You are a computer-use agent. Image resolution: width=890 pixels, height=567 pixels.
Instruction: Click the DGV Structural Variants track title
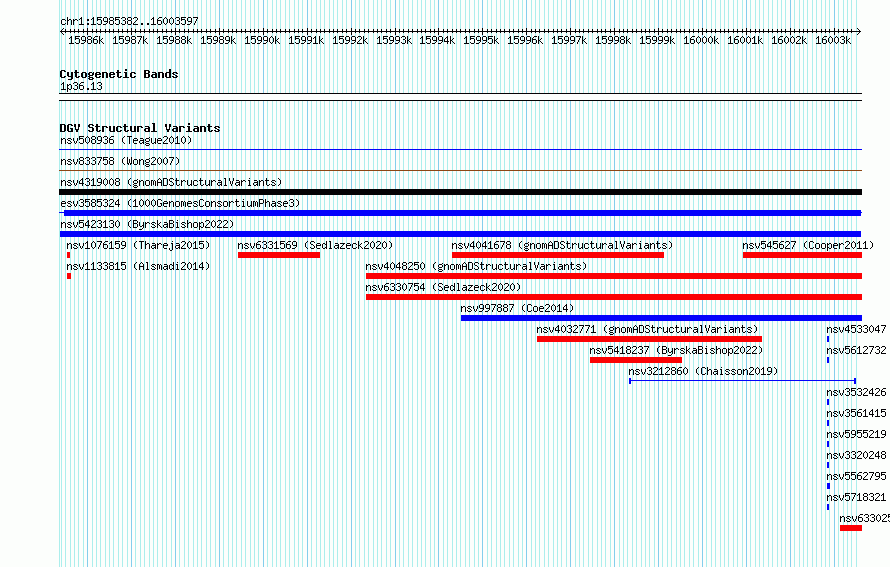click(140, 128)
